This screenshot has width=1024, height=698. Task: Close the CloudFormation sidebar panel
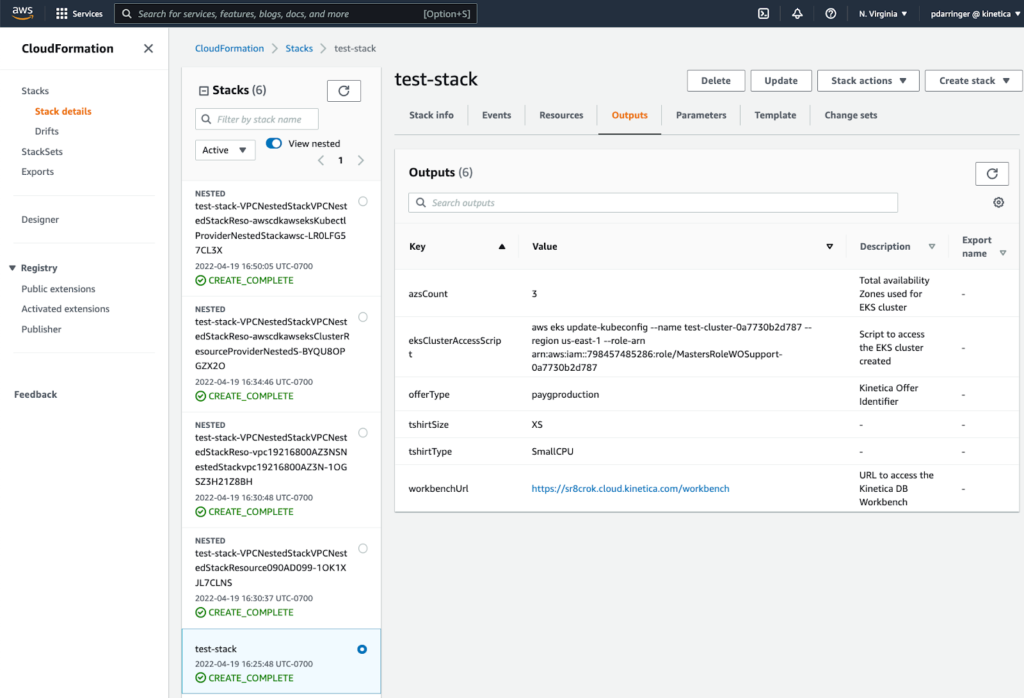[148, 49]
